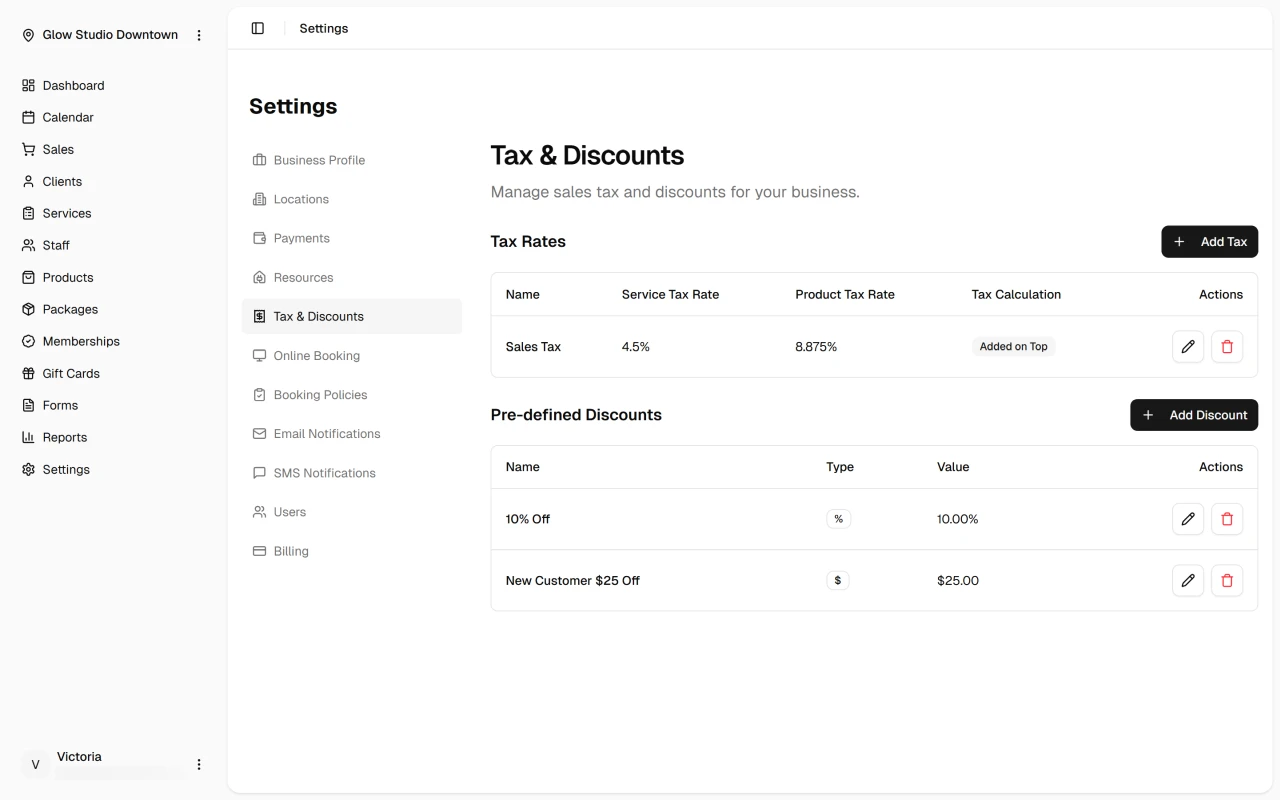Open Locations settings tab
The height and width of the screenshot is (800, 1280).
point(352,199)
